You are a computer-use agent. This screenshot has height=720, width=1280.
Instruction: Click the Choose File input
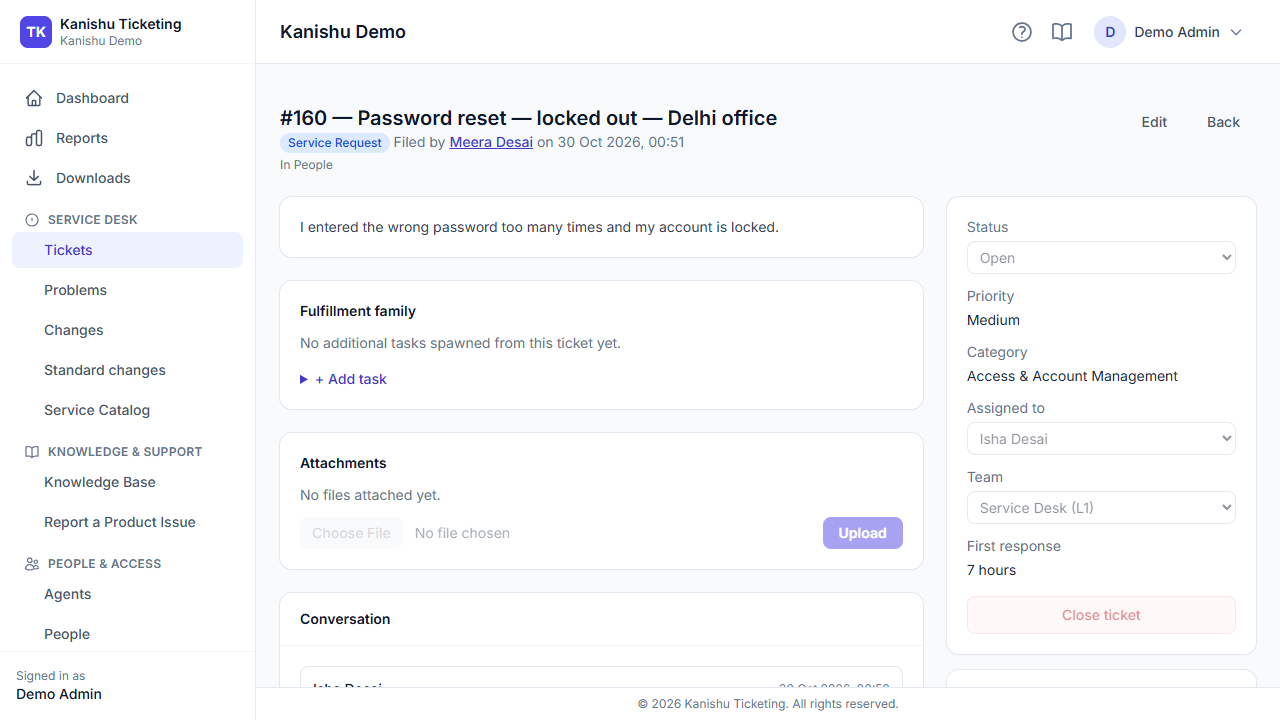pyautogui.click(x=351, y=533)
